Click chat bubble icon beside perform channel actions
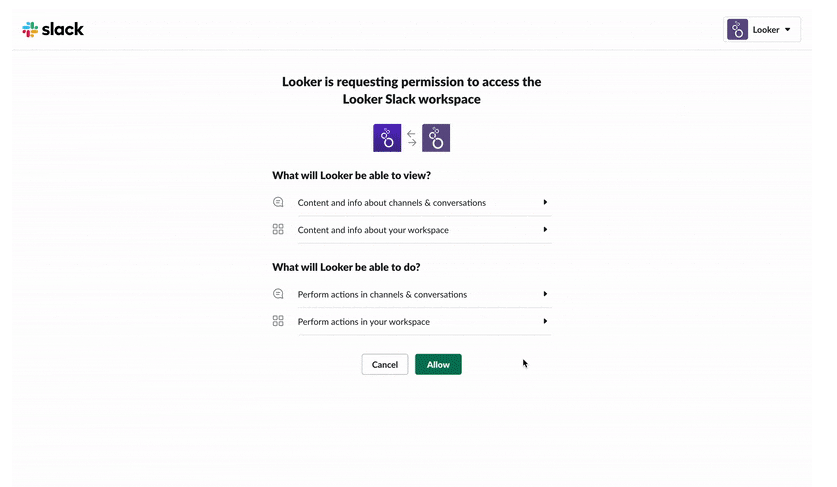The image size is (837, 487). point(278,294)
